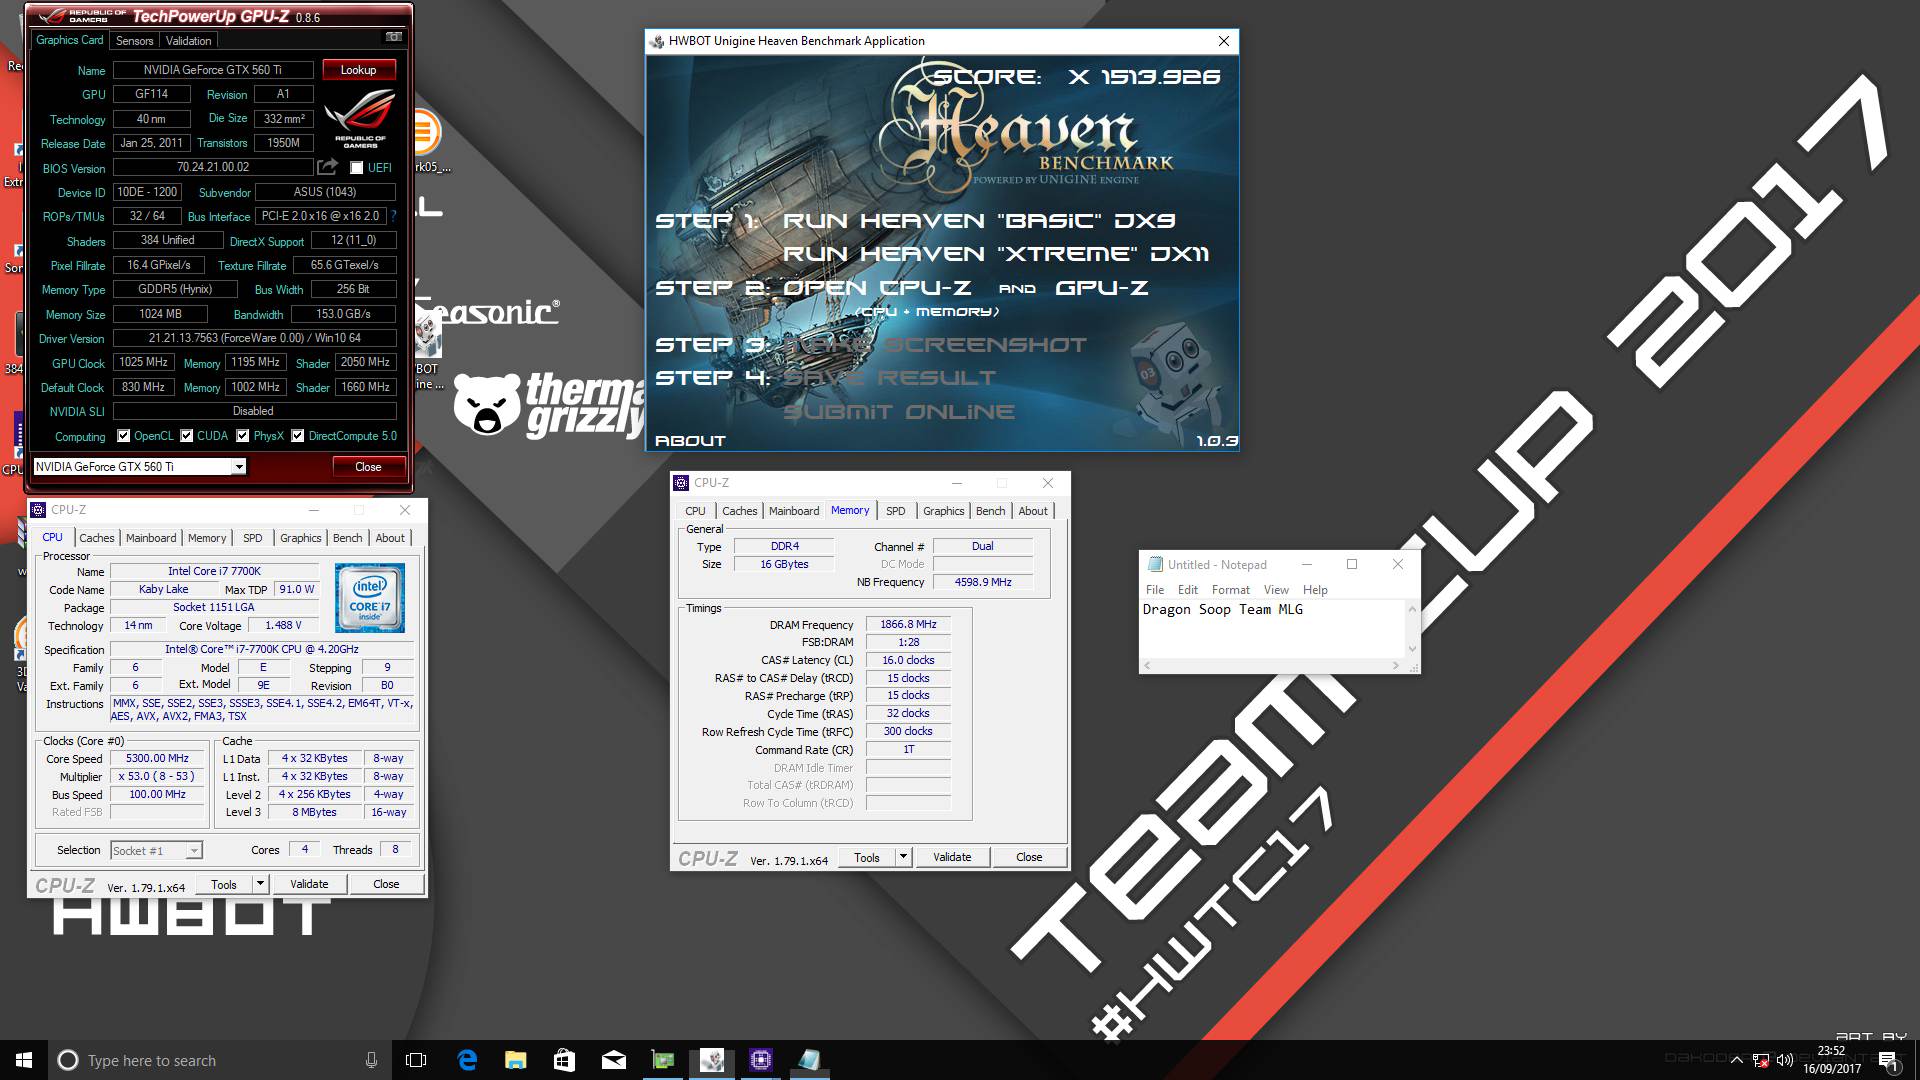This screenshot has height=1080, width=1920.
Task: Click the Intel Core i7 logo in CPU-Z
Action: pos(370,597)
